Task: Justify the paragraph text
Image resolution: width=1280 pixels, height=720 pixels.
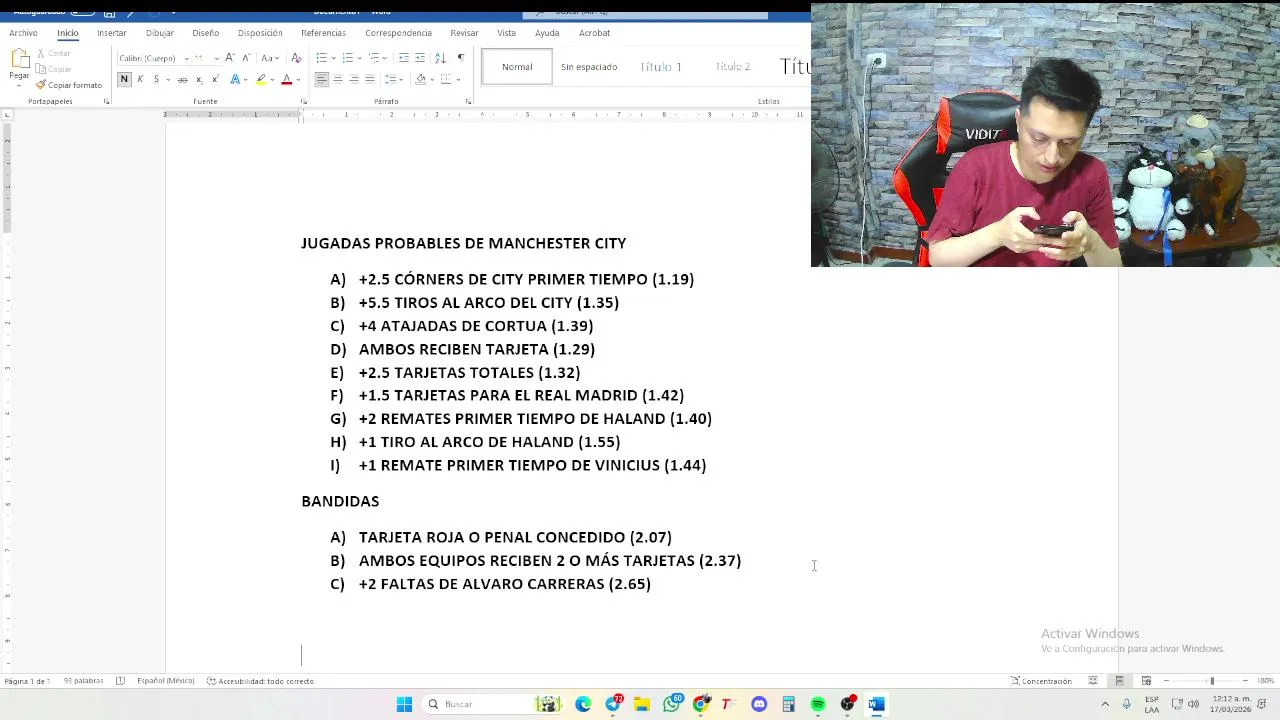Action: point(370,79)
